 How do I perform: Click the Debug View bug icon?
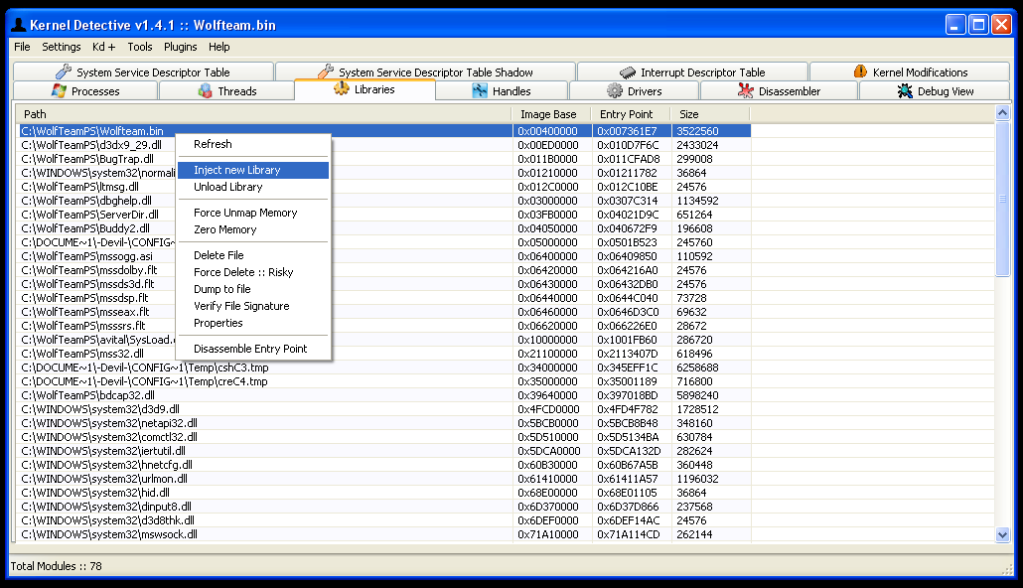905,91
